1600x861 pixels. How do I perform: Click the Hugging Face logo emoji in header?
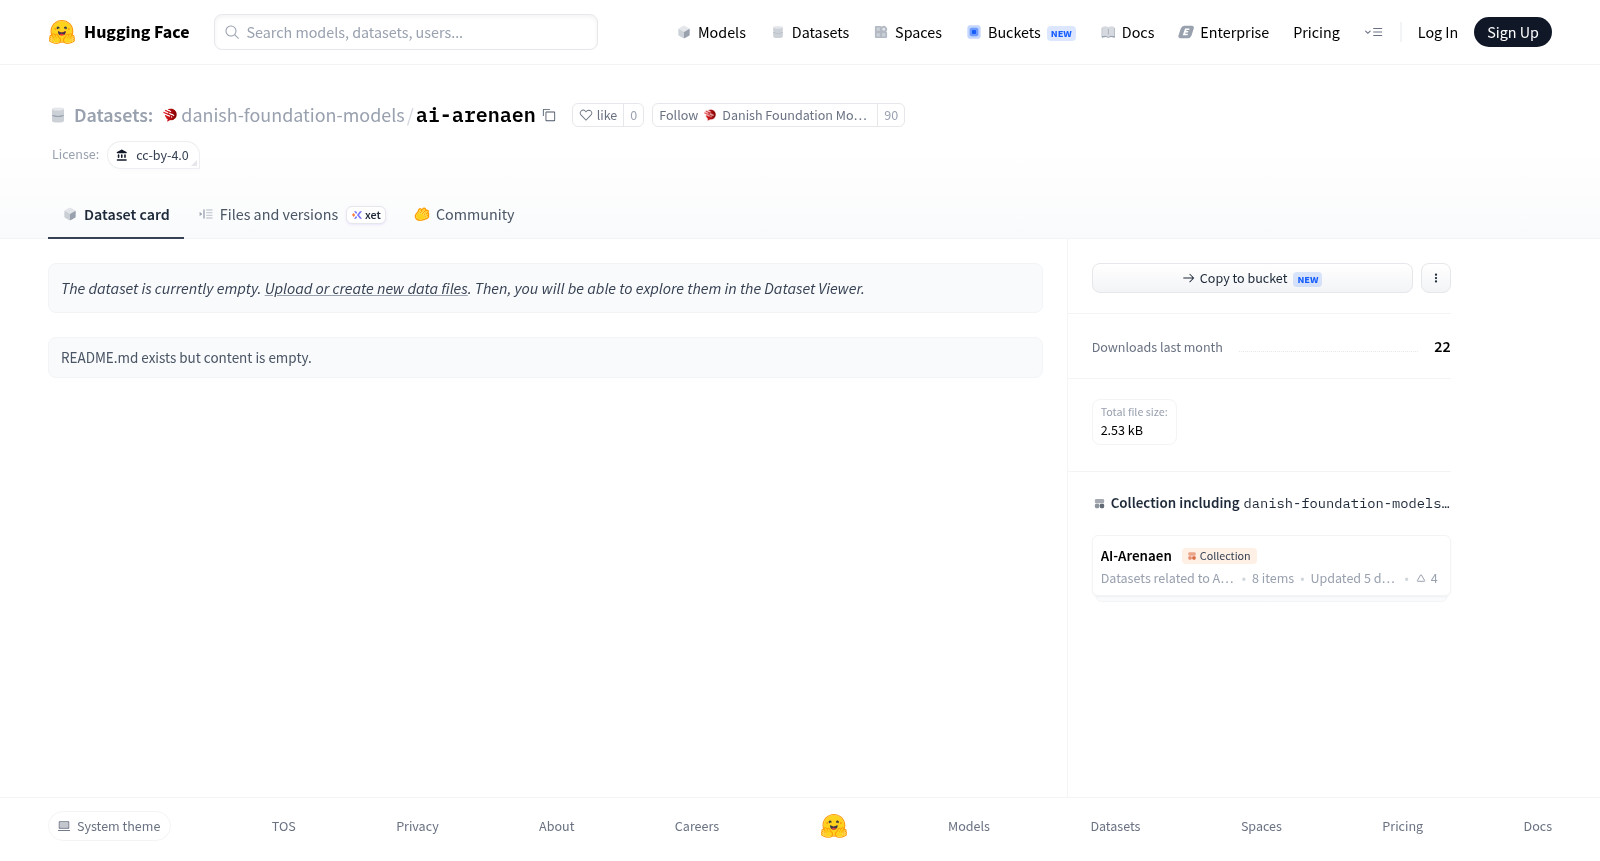pyautogui.click(x=62, y=32)
